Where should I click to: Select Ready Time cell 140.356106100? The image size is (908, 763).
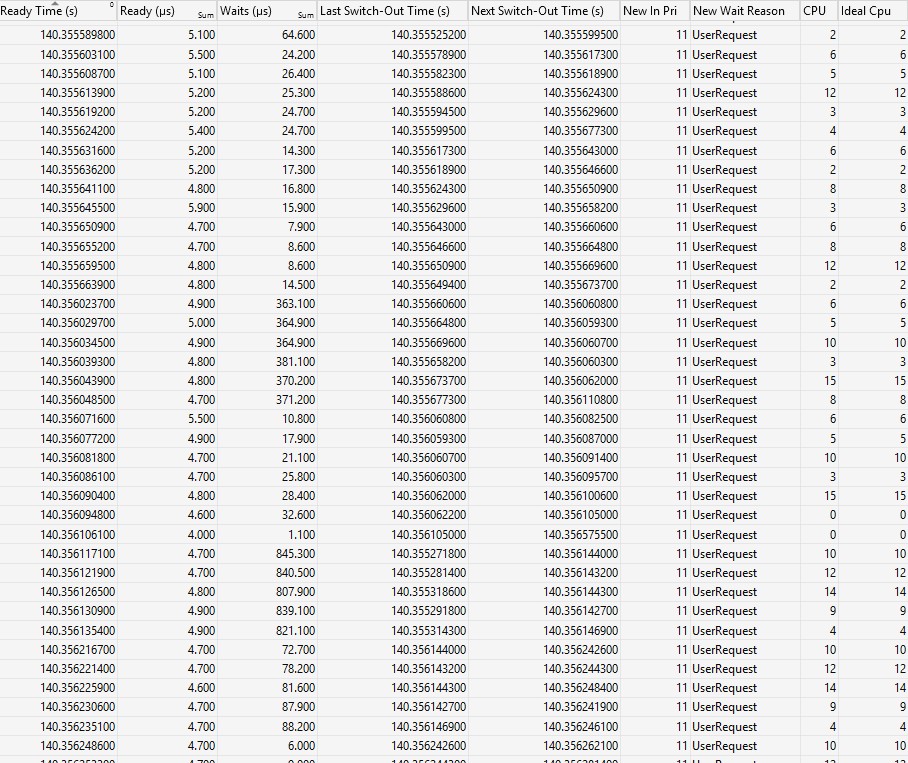coord(78,535)
